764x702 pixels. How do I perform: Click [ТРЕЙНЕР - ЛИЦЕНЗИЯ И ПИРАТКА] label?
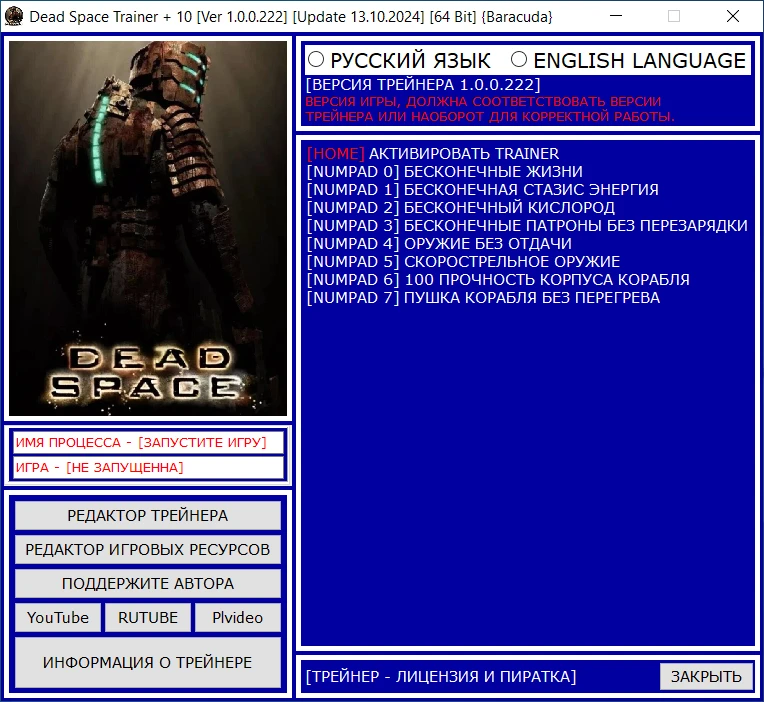tap(440, 677)
